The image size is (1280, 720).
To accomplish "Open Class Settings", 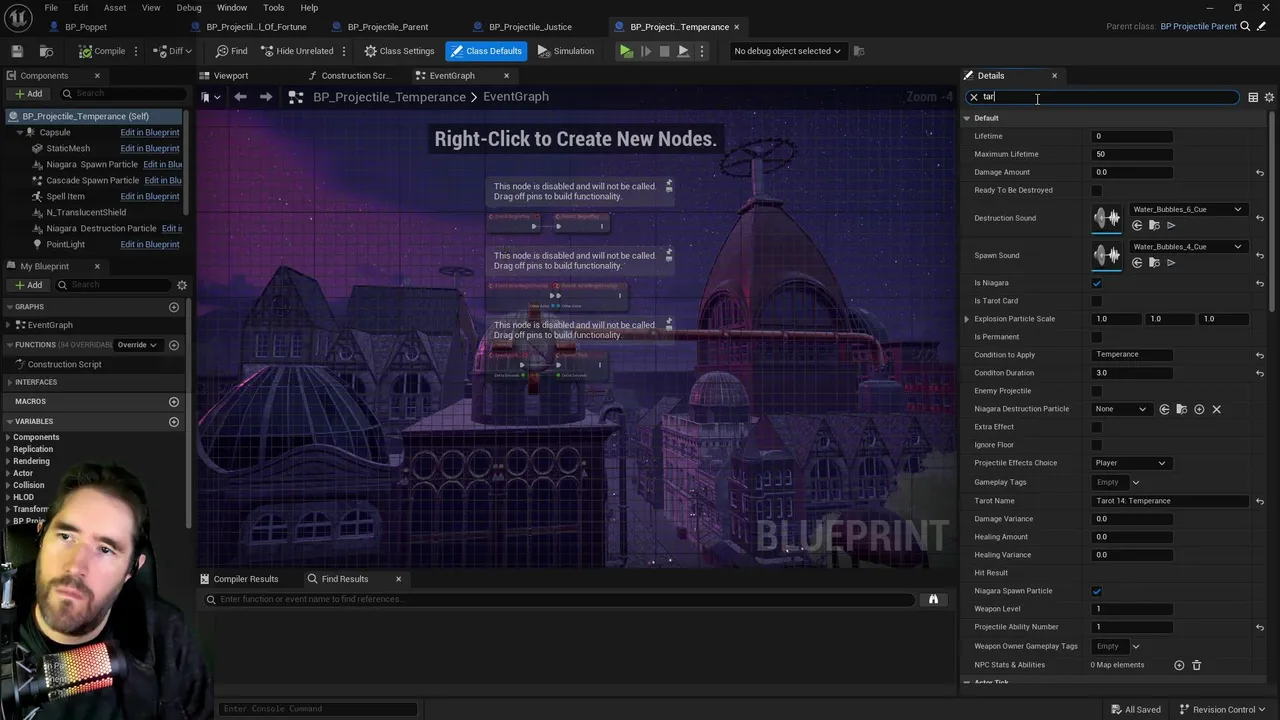I will (400, 51).
